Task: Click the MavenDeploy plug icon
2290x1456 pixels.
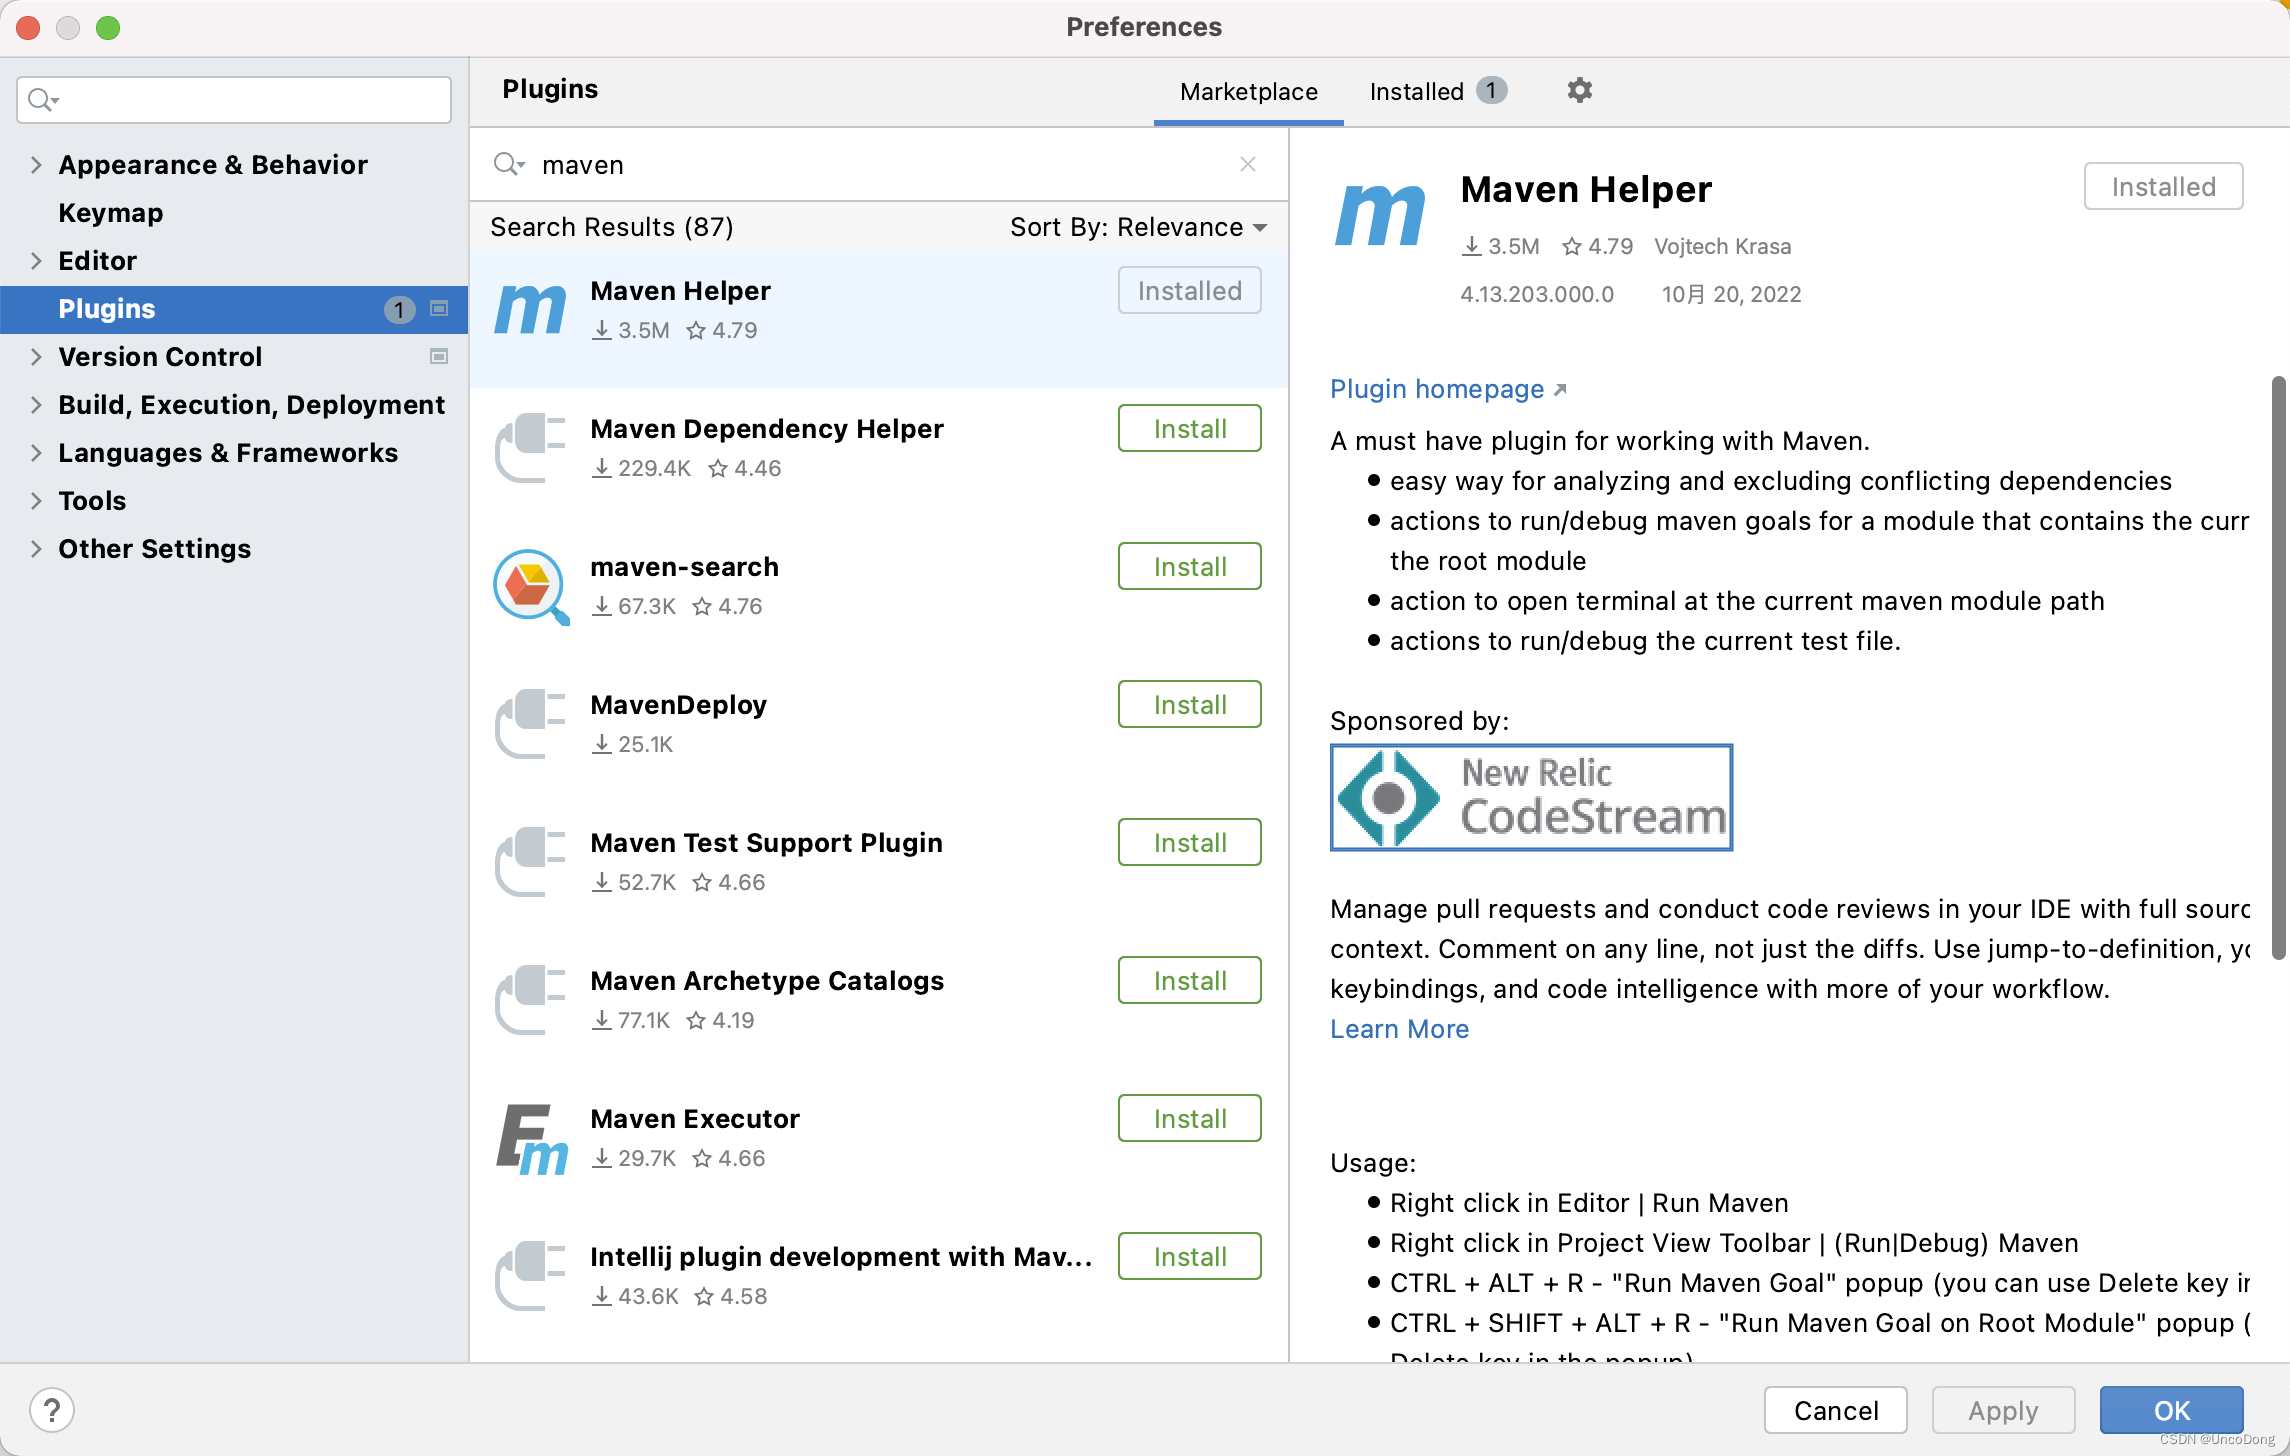Action: click(531, 723)
